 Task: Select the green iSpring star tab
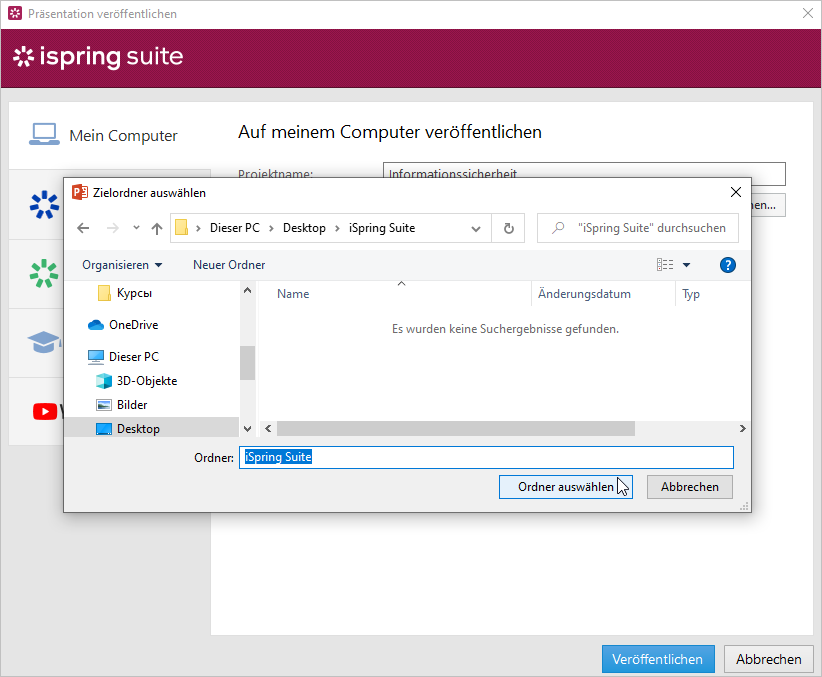44,273
